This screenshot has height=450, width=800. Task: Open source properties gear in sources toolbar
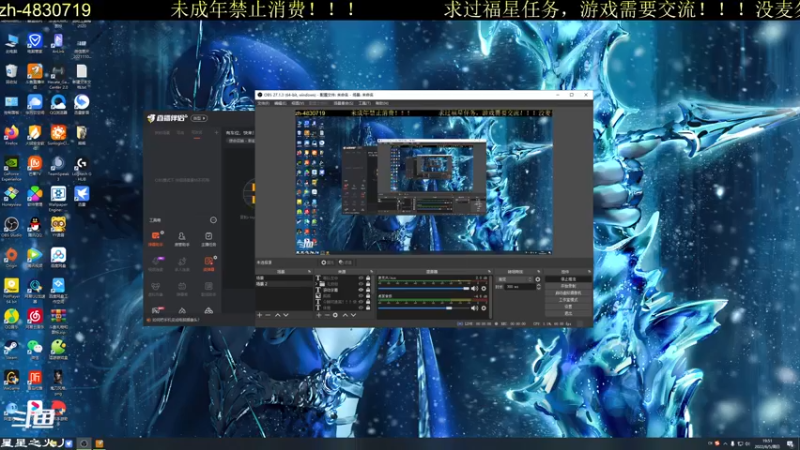[x=335, y=315]
